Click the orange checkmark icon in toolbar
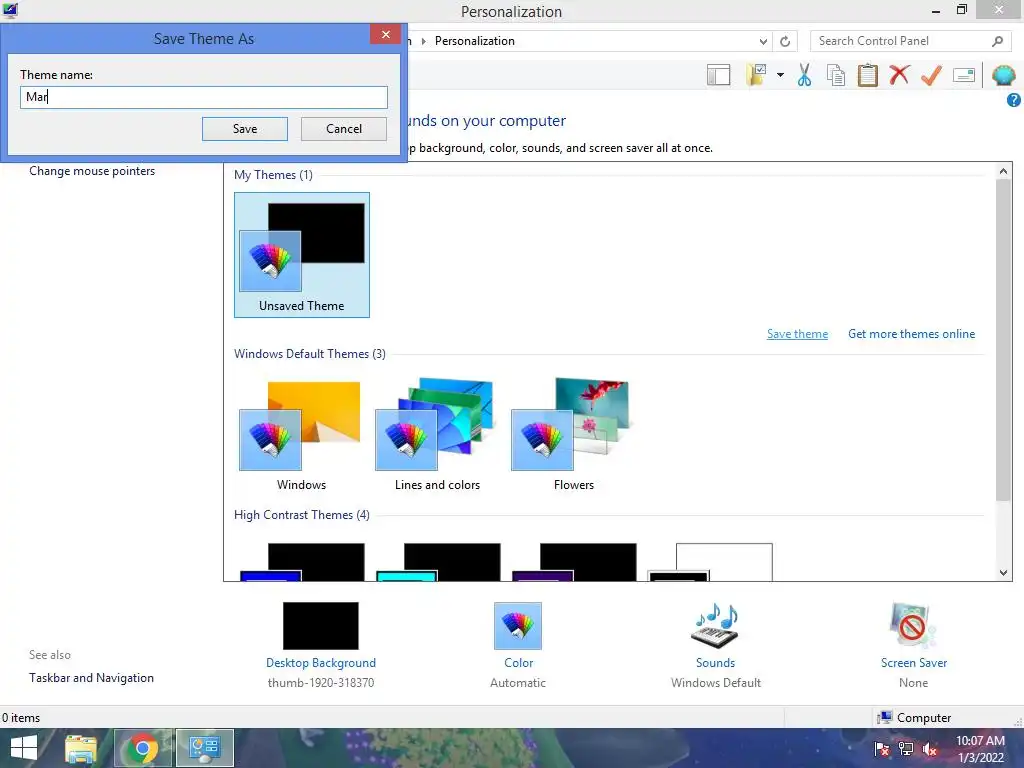Image resolution: width=1024 pixels, height=768 pixels. (x=931, y=75)
